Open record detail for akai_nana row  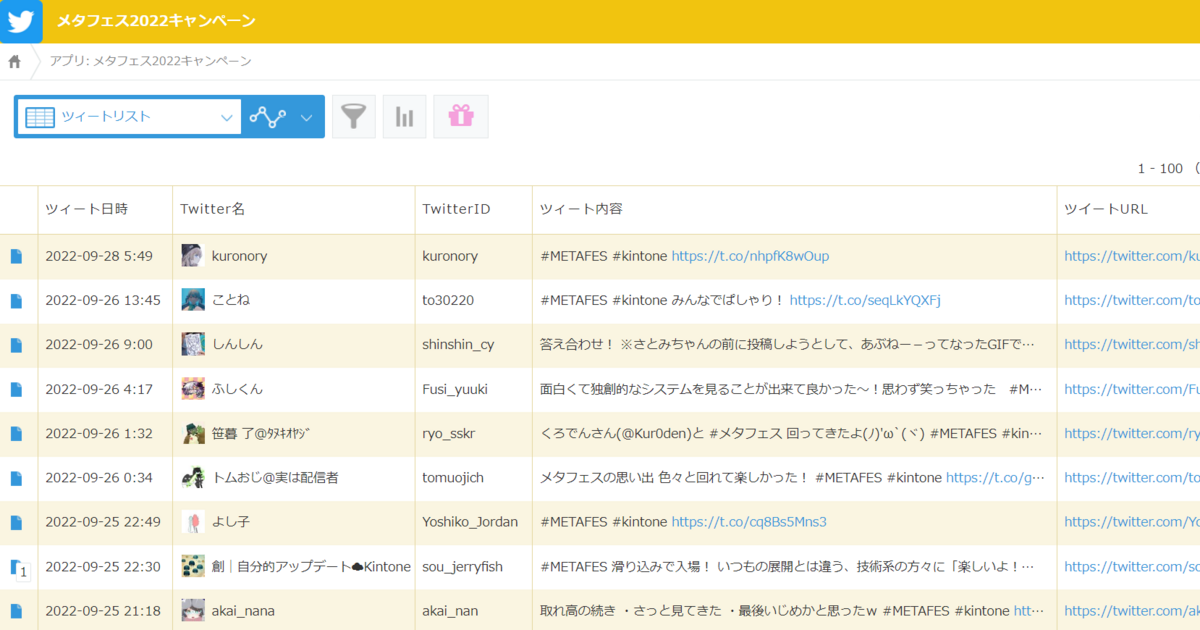click(x=16, y=611)
